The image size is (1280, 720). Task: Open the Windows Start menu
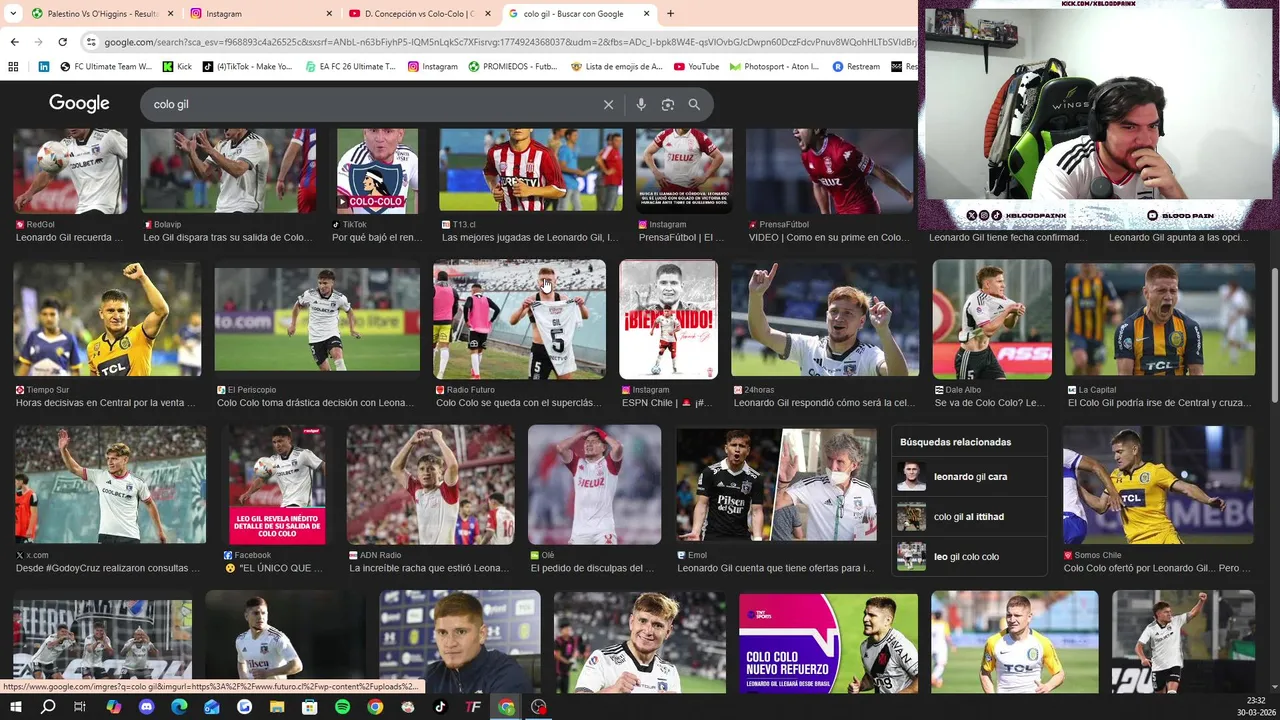(15, 707)
